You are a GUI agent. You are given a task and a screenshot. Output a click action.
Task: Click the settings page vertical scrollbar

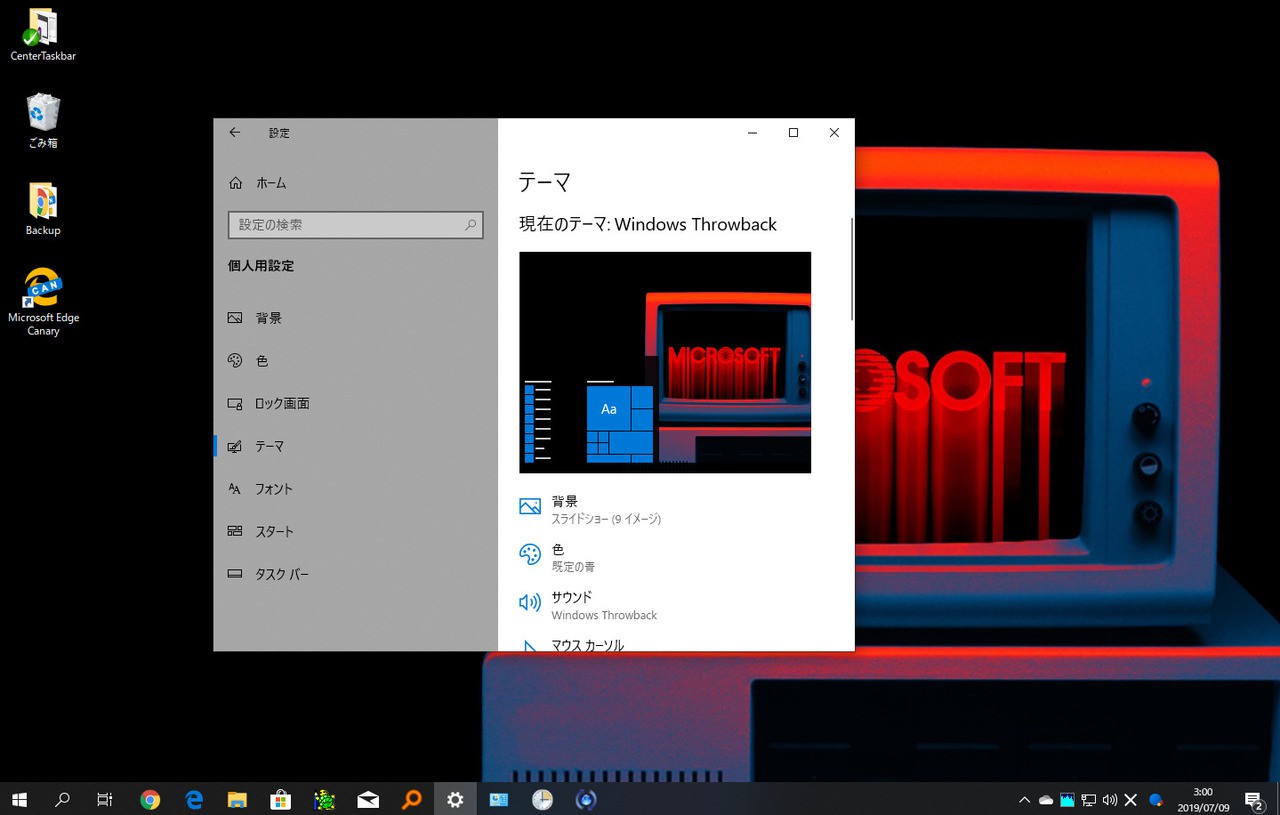(852, 269)
